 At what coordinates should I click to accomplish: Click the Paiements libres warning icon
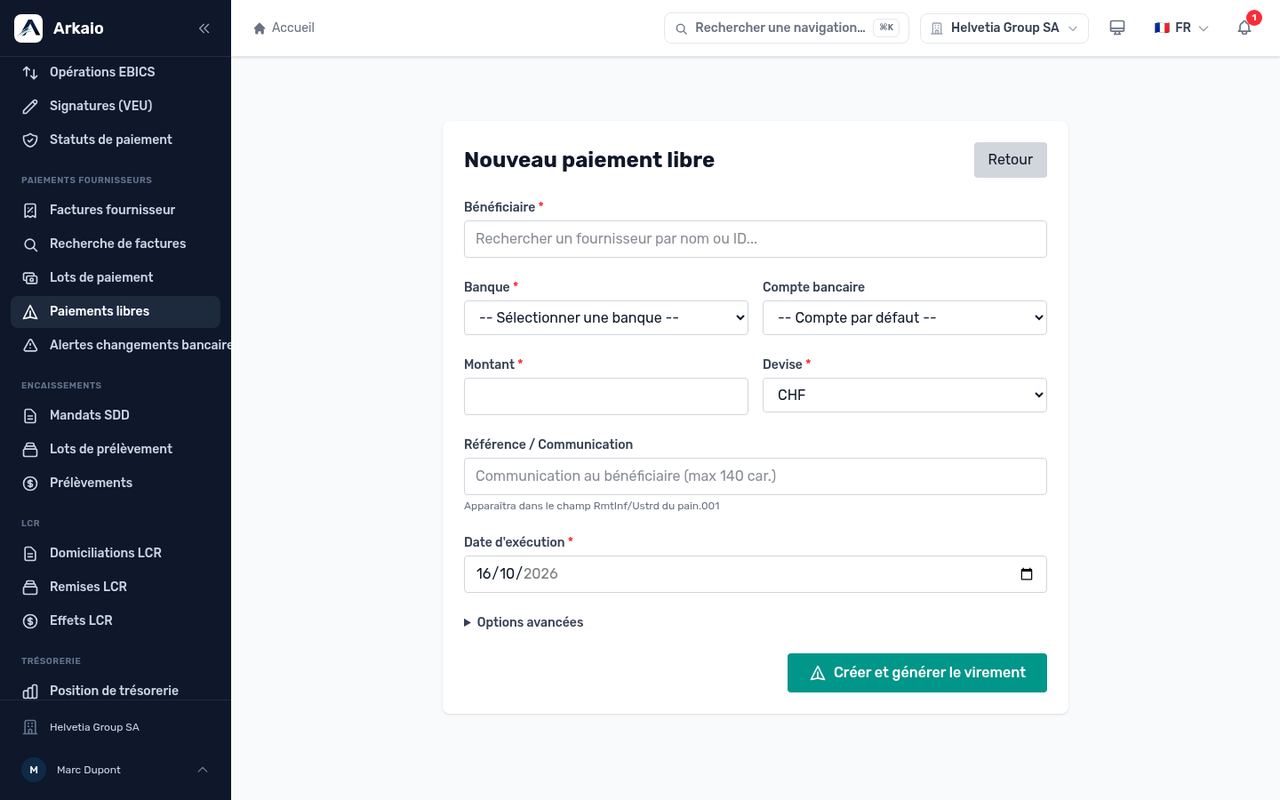click(30, 312)
